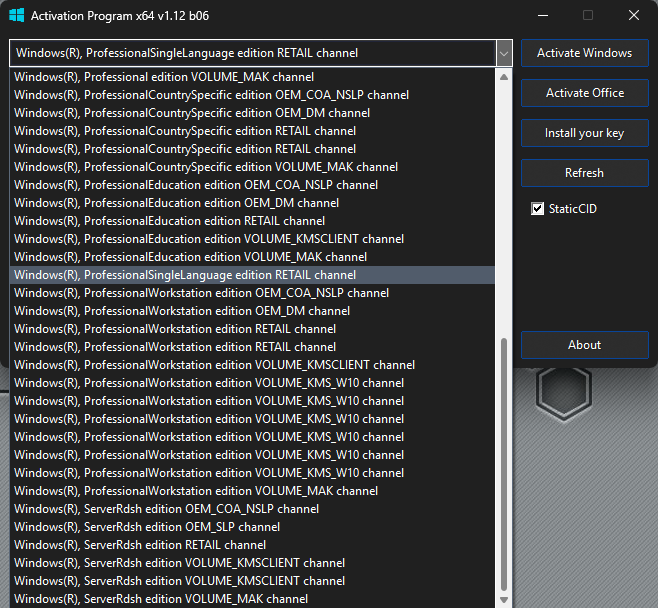Open the edition combo box dropdown arrow
Screen dimensions: 658x608
pos(504,53)
